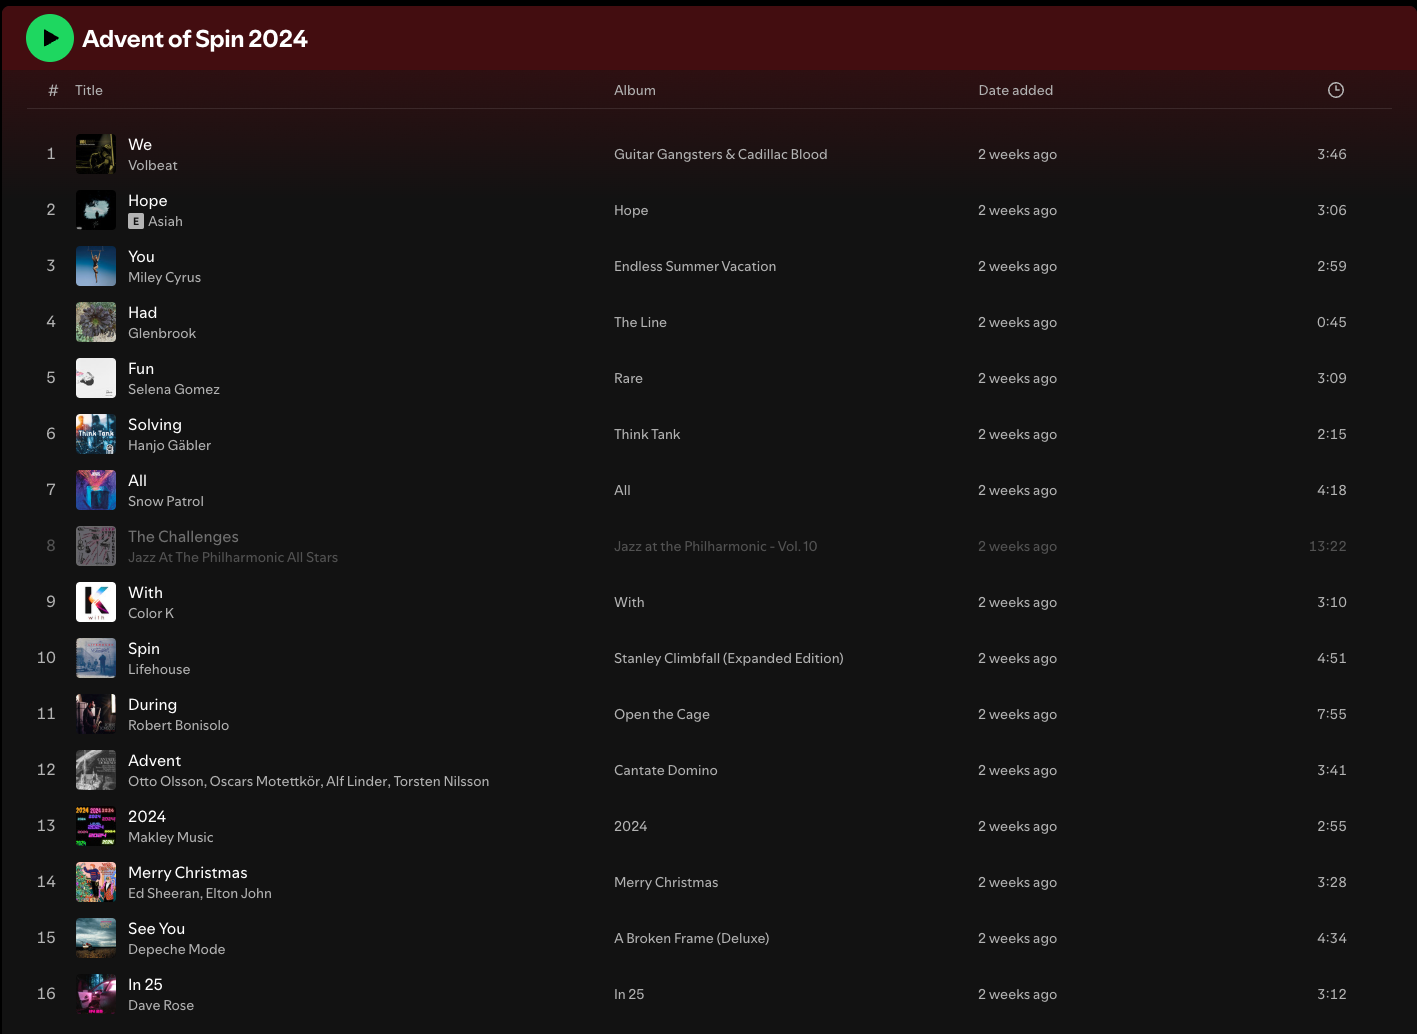Open album art for We by Volbeat

tap(96, 154)
